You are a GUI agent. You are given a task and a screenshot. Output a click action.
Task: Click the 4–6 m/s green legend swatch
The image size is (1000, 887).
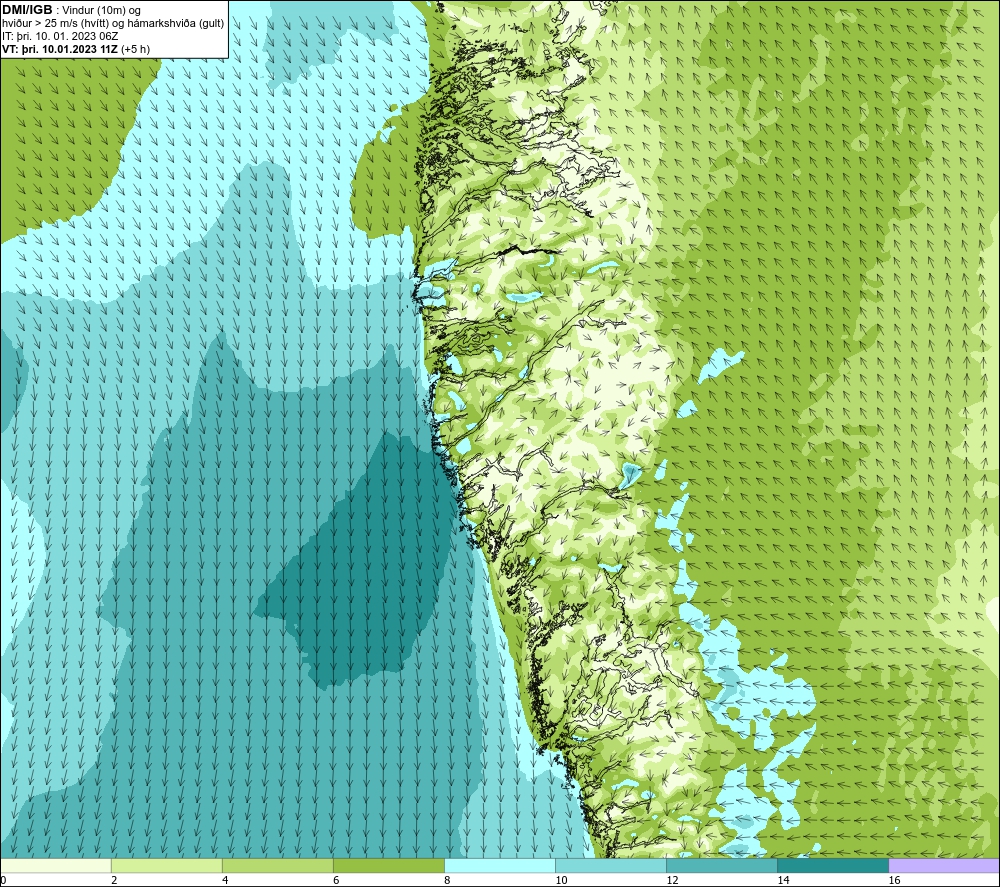(x=277, y=865)
